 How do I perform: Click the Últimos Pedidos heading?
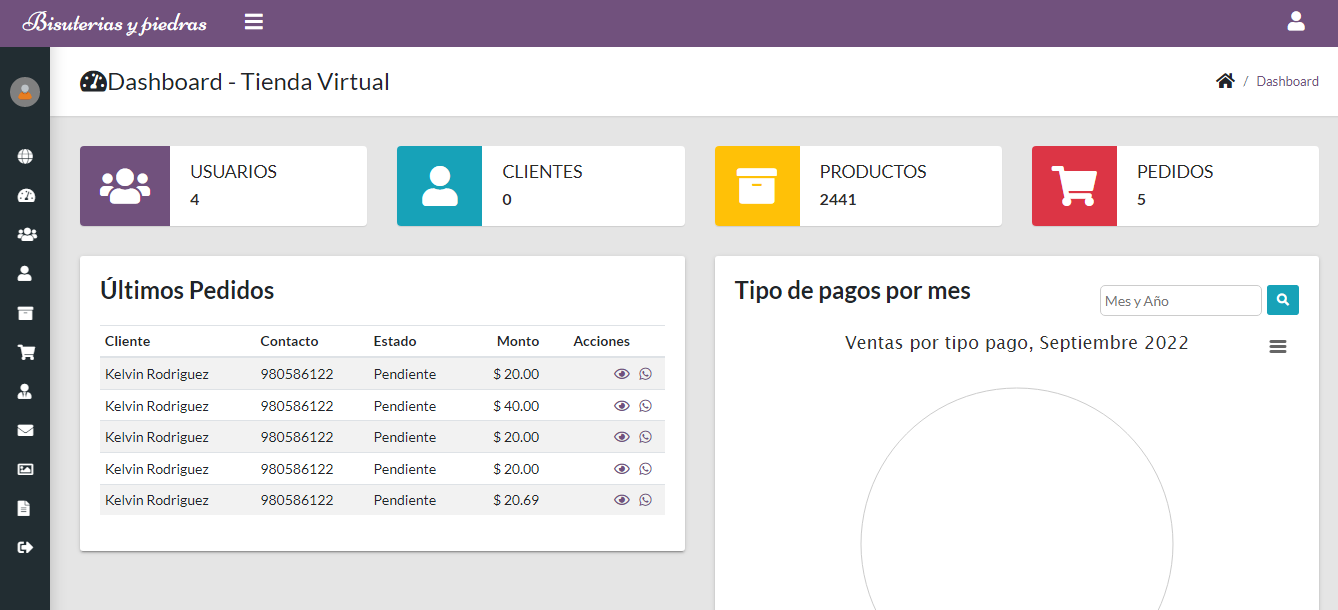(187, 291)
